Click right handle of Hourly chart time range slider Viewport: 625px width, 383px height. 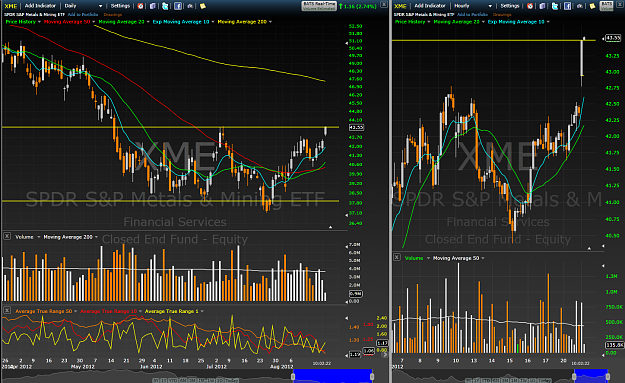click(x=607, y=376)
